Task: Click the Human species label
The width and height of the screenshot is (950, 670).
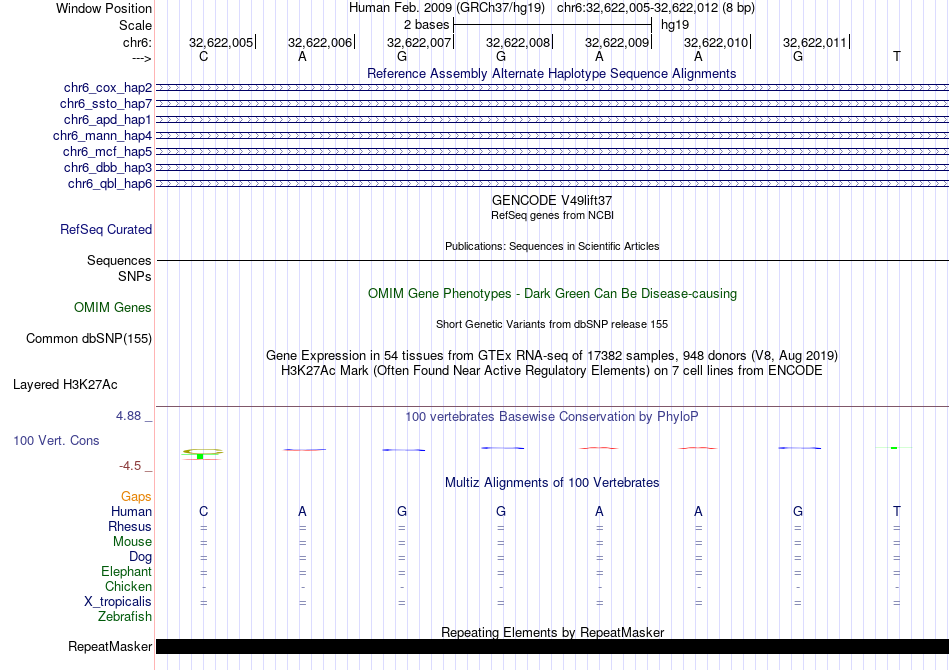Action: [131, 512]
